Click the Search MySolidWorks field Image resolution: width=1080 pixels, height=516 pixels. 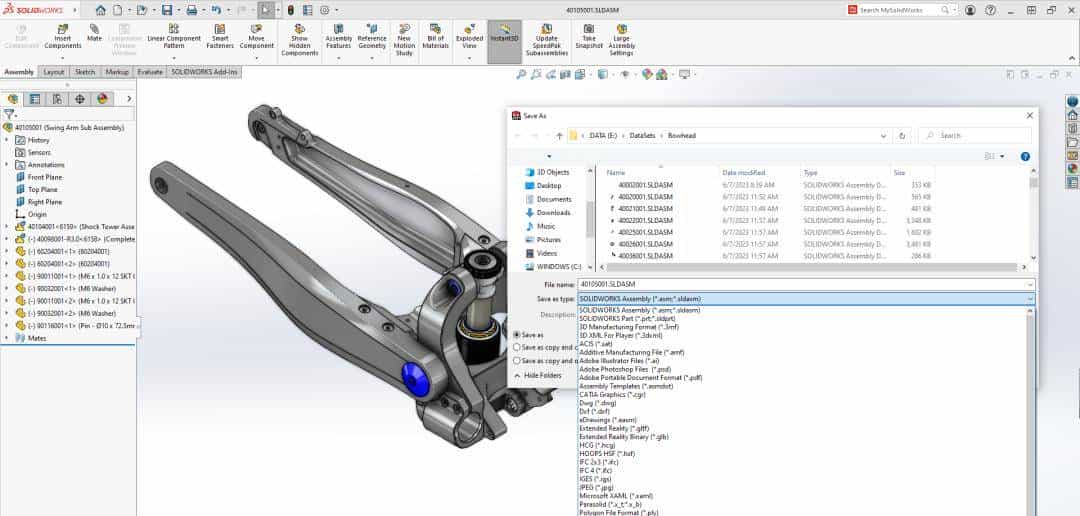pos(900,10)
